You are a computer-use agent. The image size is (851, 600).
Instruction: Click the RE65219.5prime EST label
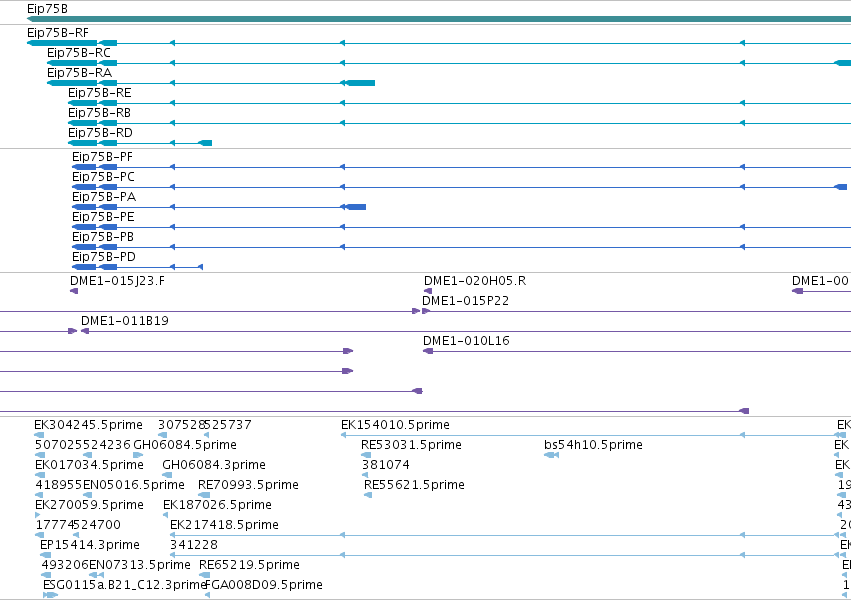click(x=249, y=566)
